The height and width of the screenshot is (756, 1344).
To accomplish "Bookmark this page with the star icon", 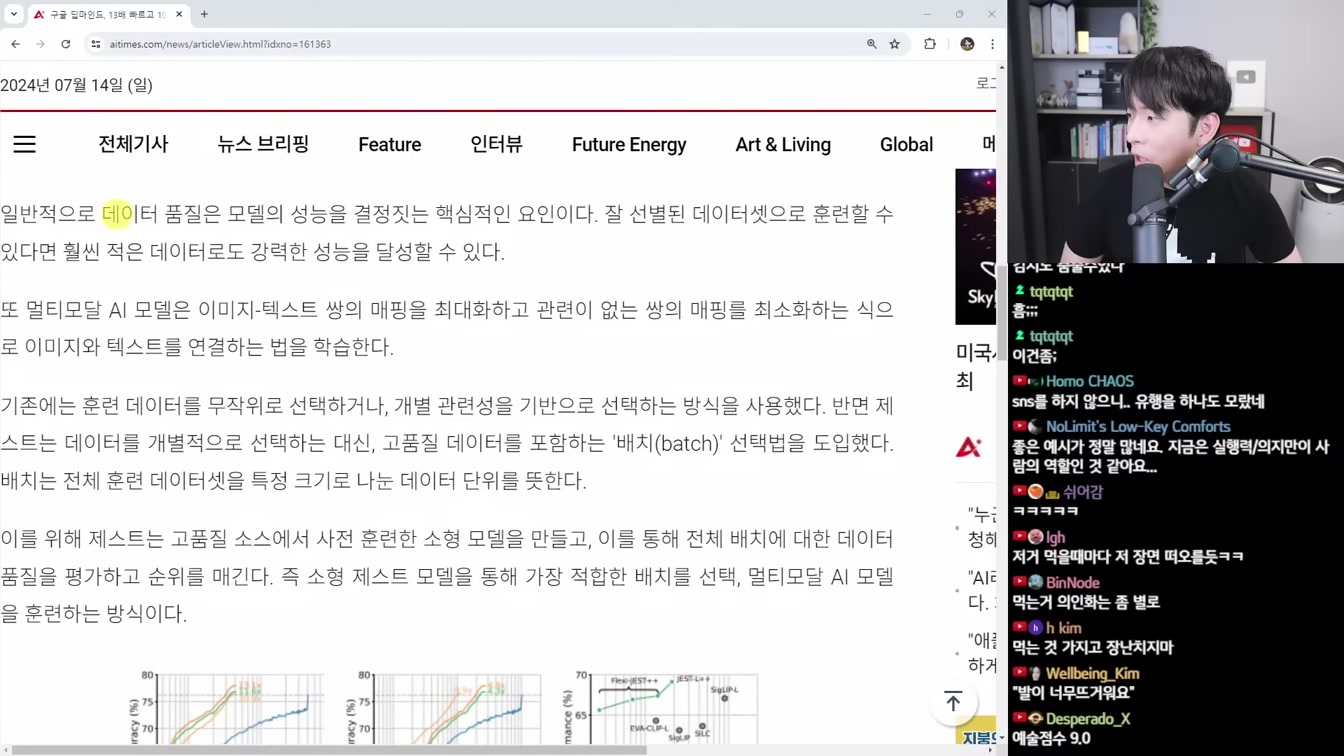I will (x=895, y=44).
